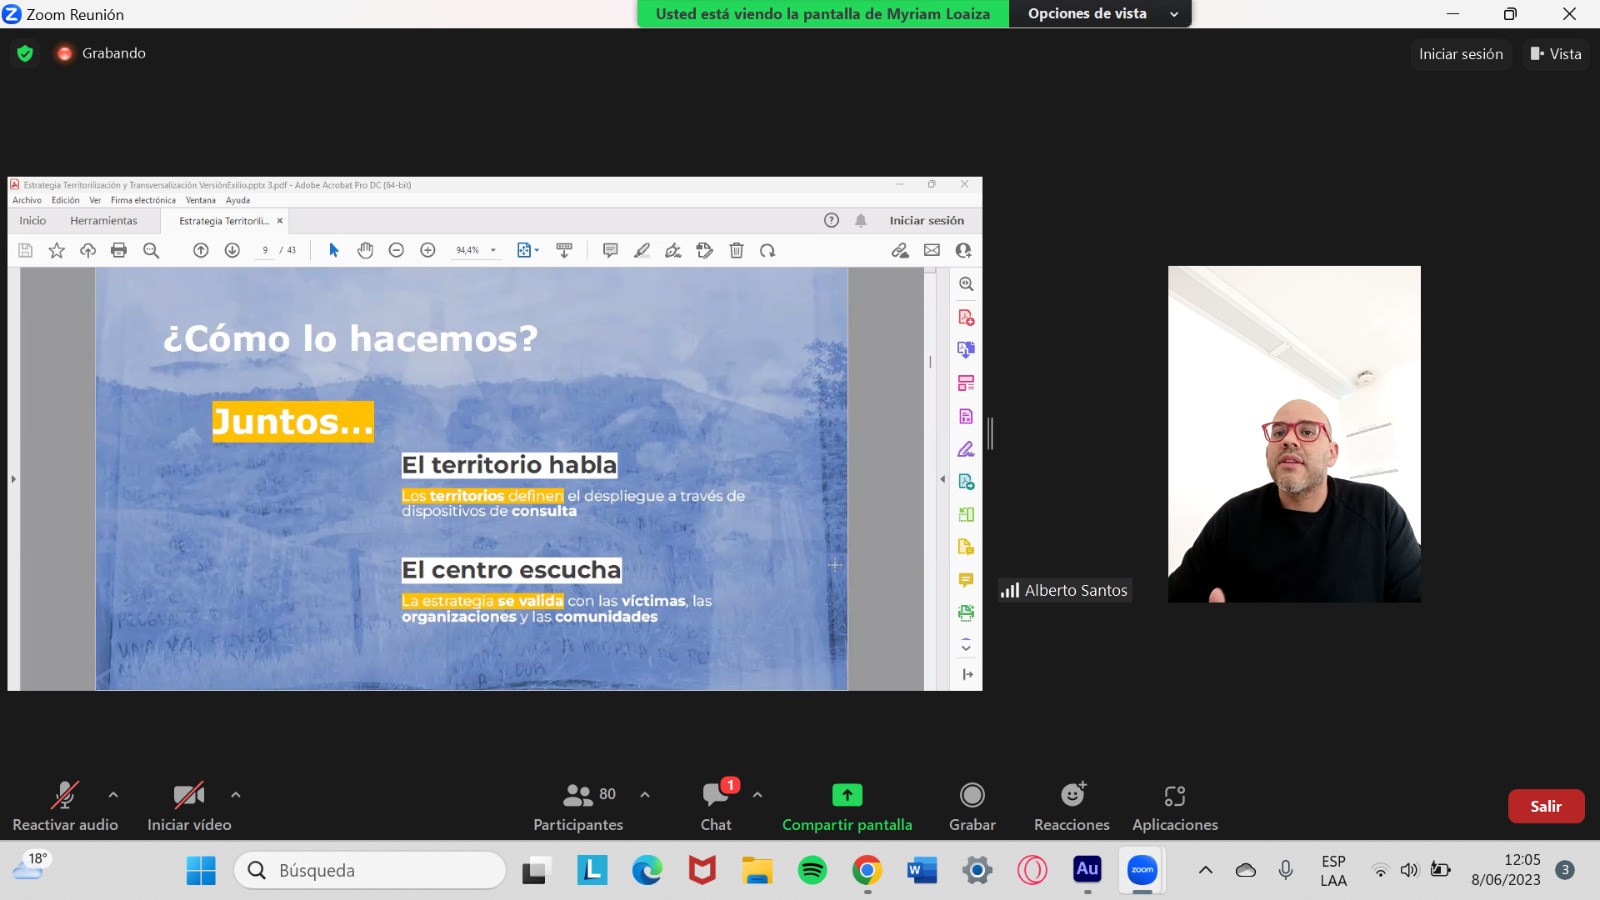Switch to Inicio tab in Acrobat
Screen dimensions: 1600x900
pyautogui.click(x=33, y=221)
